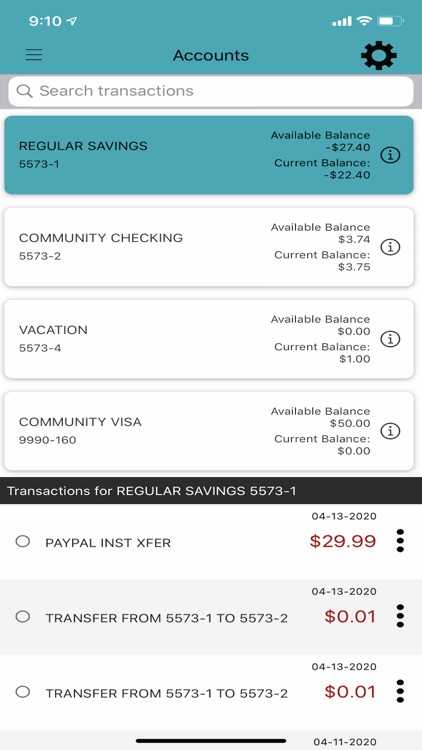Viewport: 422px width, 750px height.
Task: Select the Vacation account card
Action: [209, 339]
